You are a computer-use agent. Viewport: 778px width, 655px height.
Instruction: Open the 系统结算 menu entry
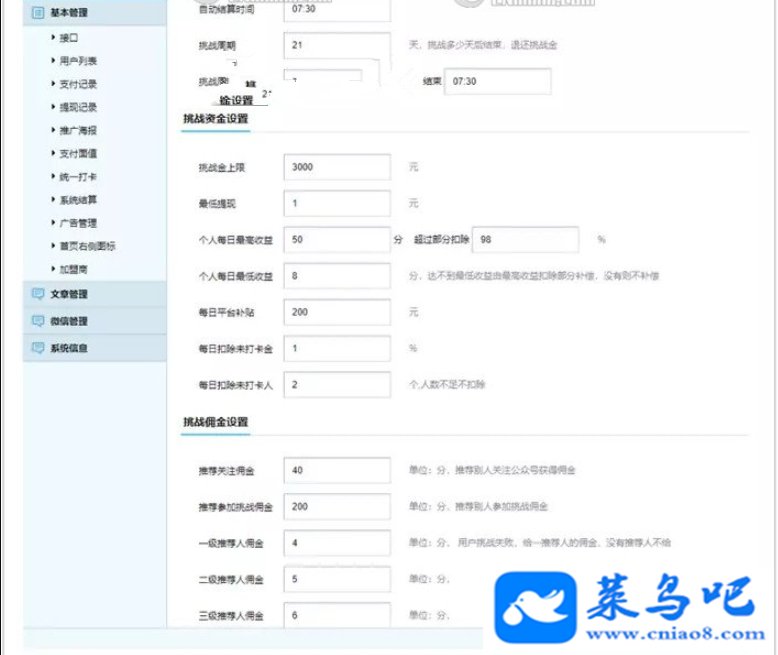click(x=78, y=200)
